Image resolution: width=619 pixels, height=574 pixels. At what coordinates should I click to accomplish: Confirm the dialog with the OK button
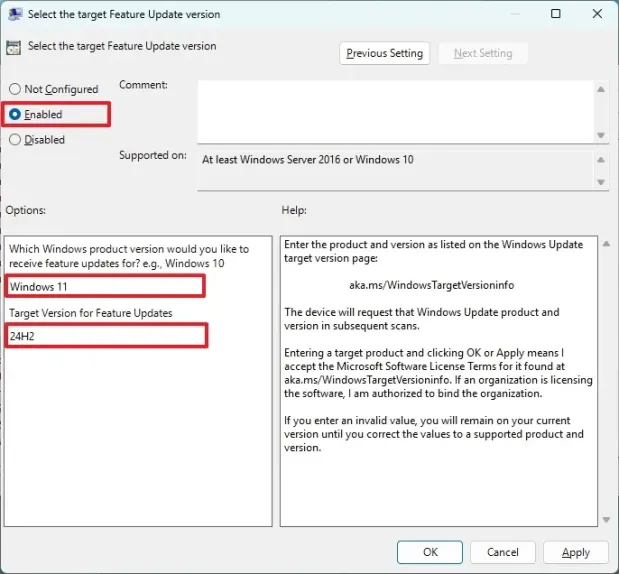[x=430, y=552]
